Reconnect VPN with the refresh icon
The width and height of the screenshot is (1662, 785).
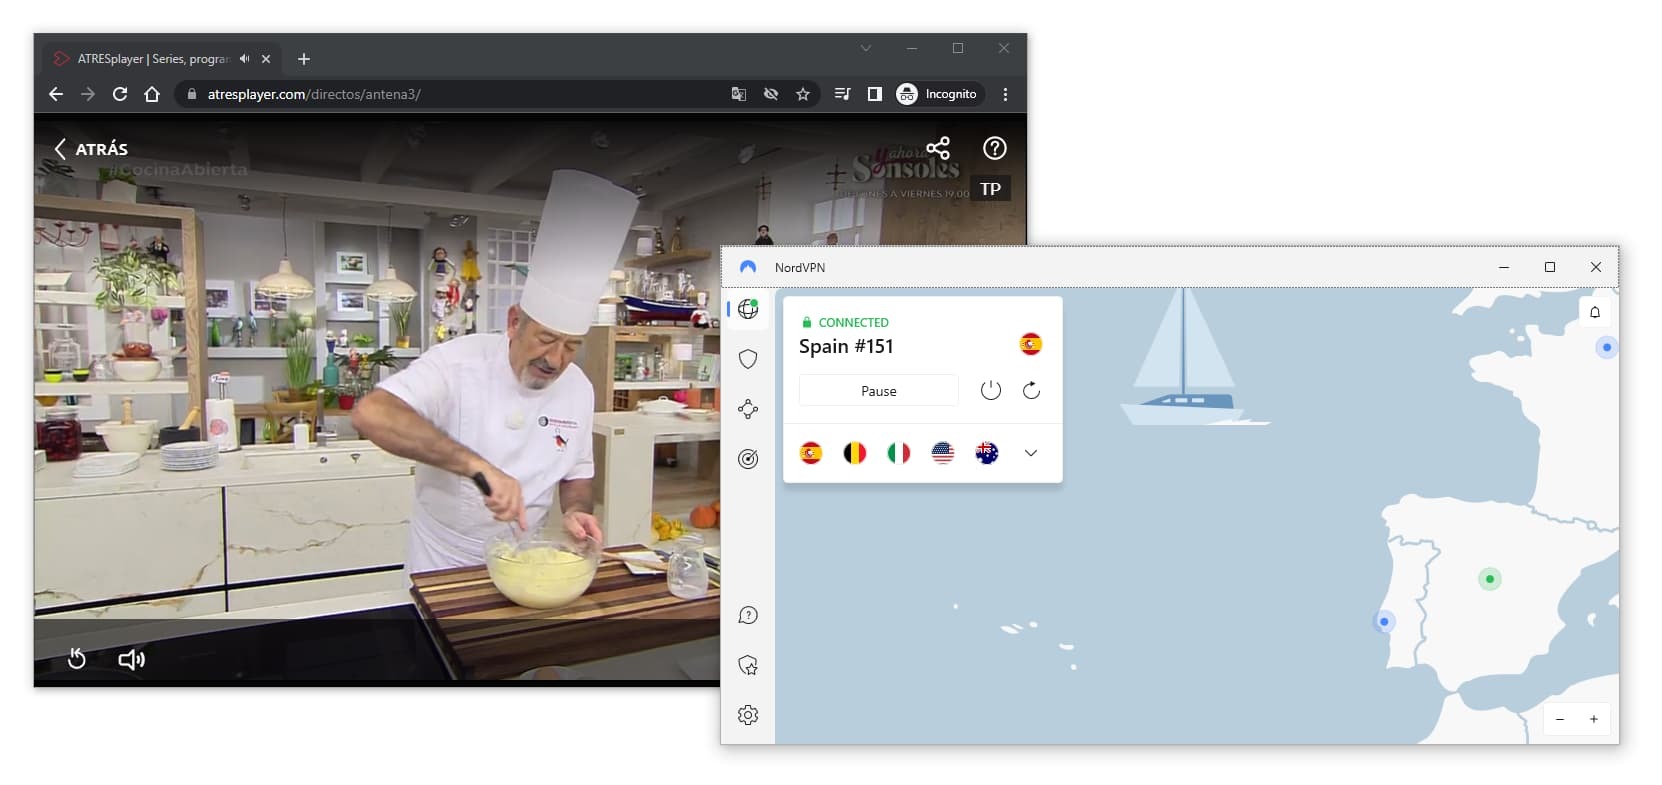[1032, 391]
